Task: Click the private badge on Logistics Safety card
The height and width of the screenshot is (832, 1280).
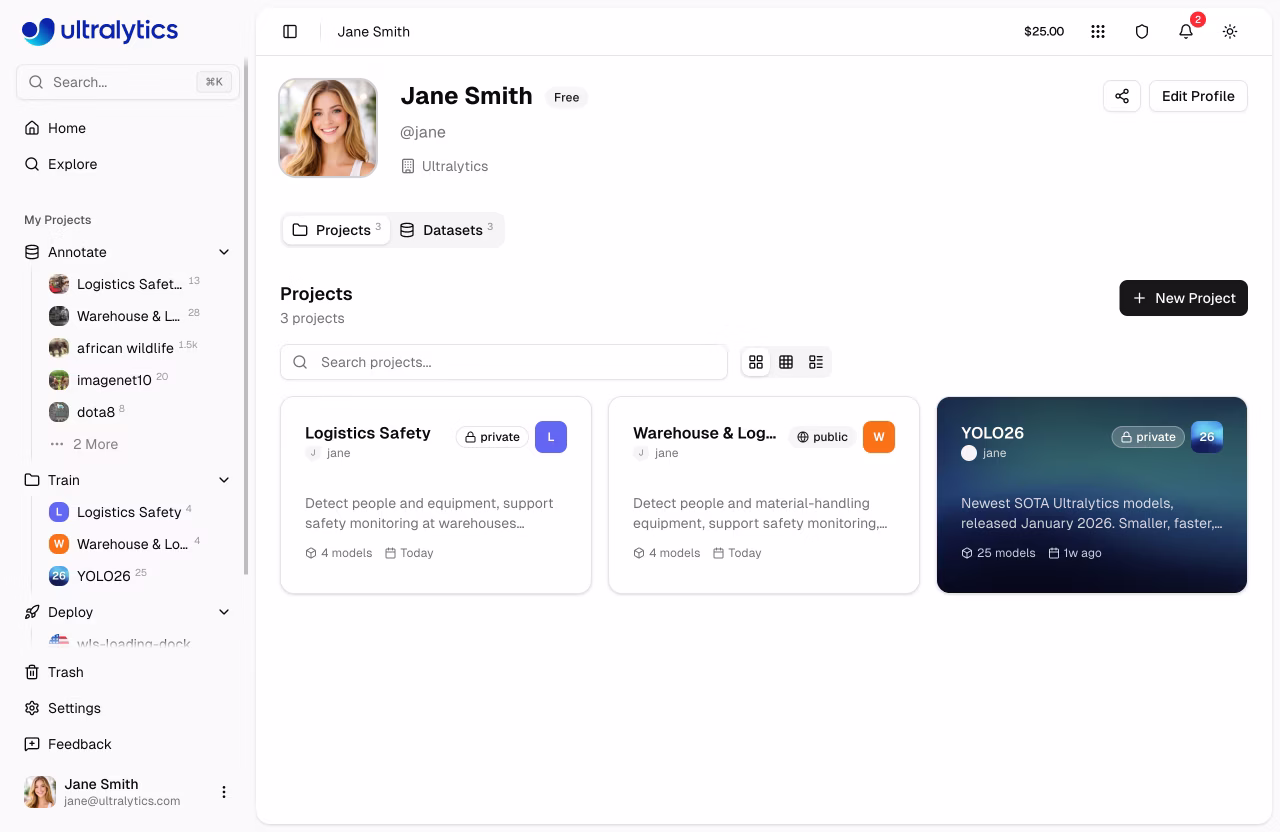Action: [x=492, y=437]
